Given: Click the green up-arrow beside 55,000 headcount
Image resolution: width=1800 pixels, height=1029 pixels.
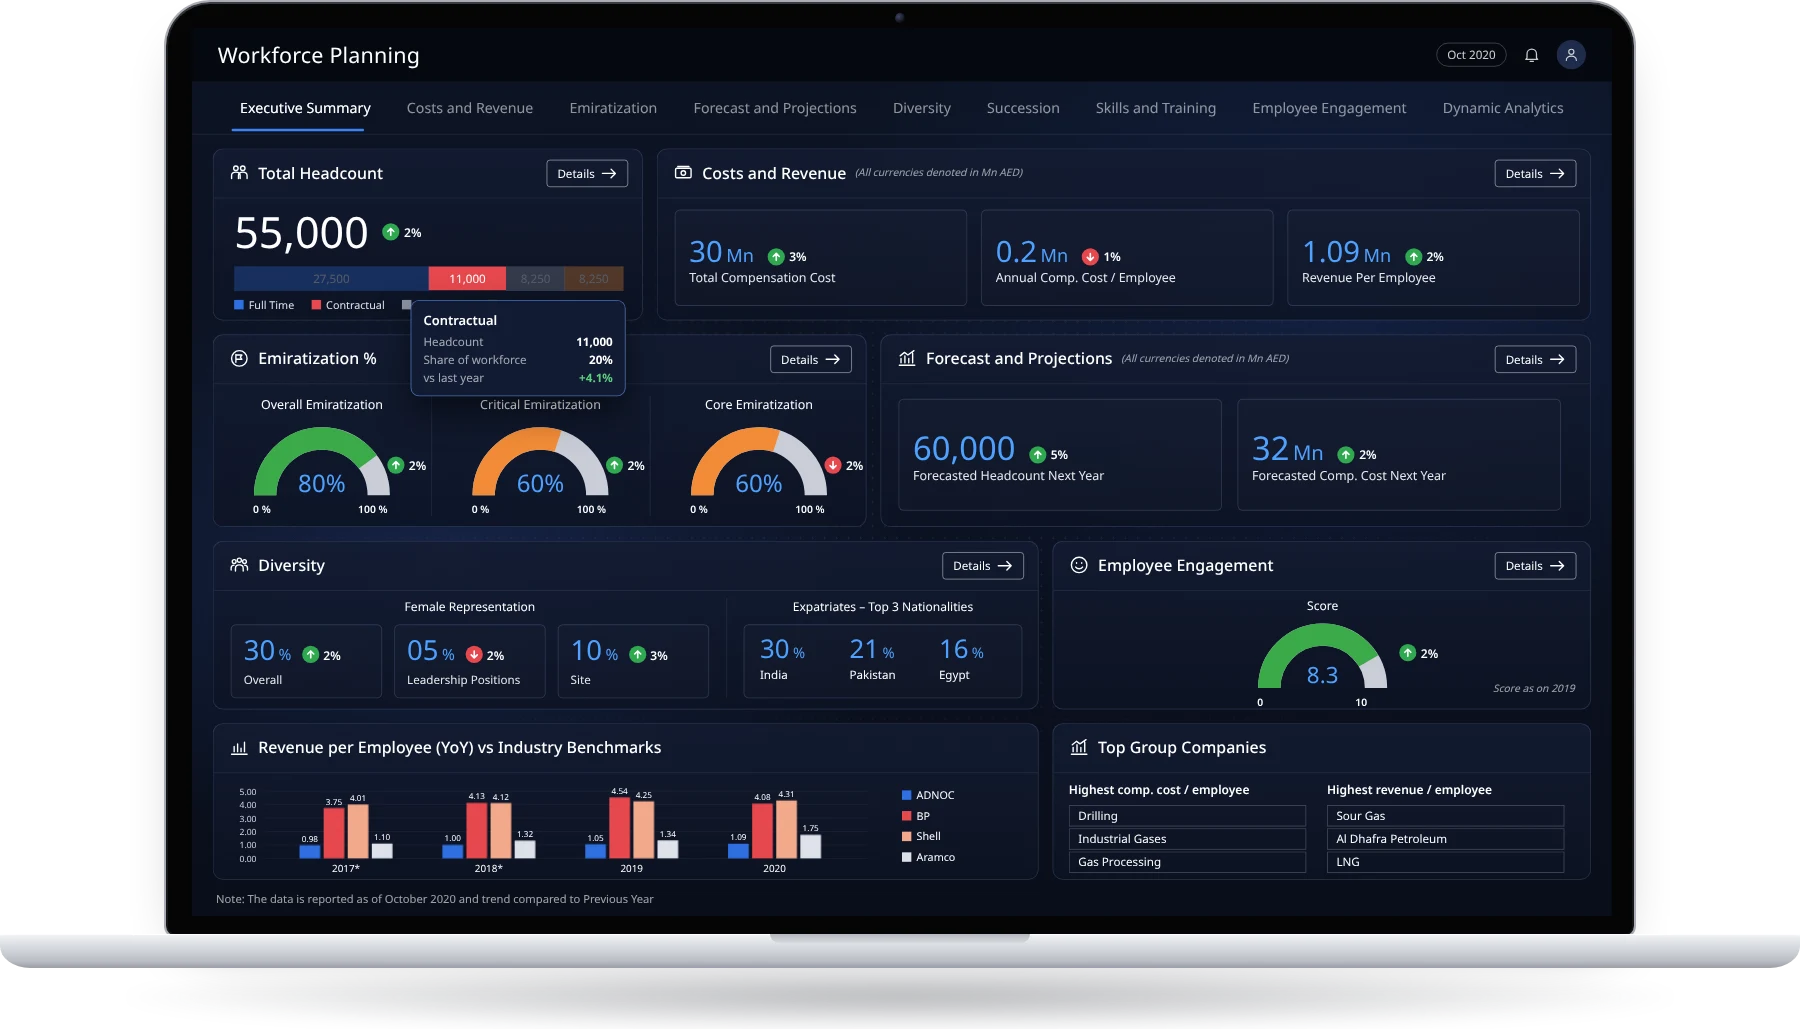Looking at the screenshot, I should pyautogui.click(x=391, y=232).
